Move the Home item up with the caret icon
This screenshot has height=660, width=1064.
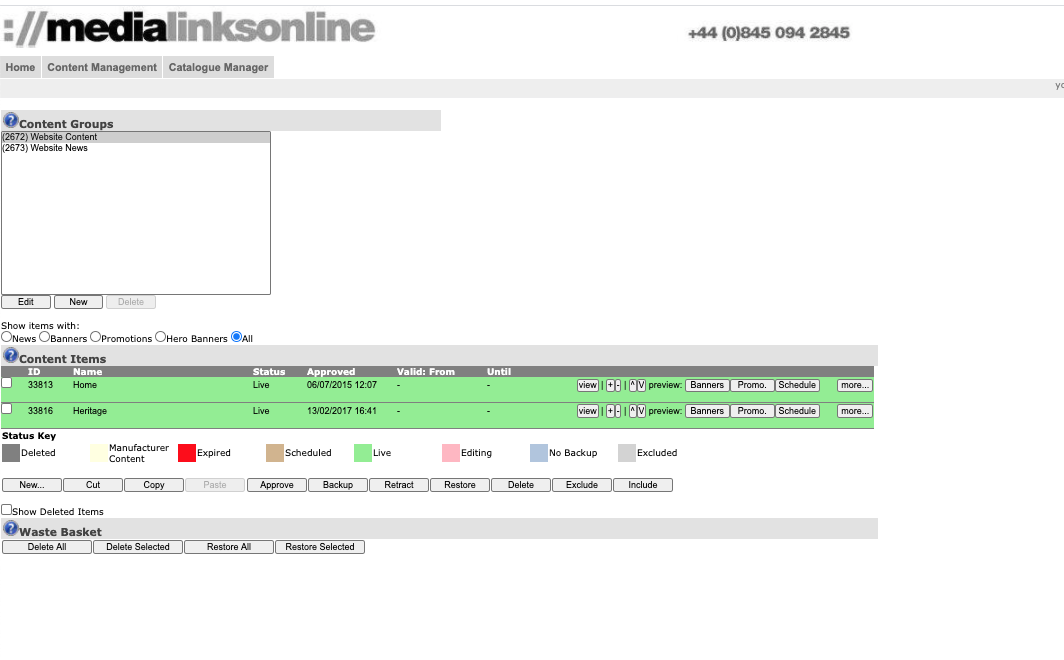632,385
